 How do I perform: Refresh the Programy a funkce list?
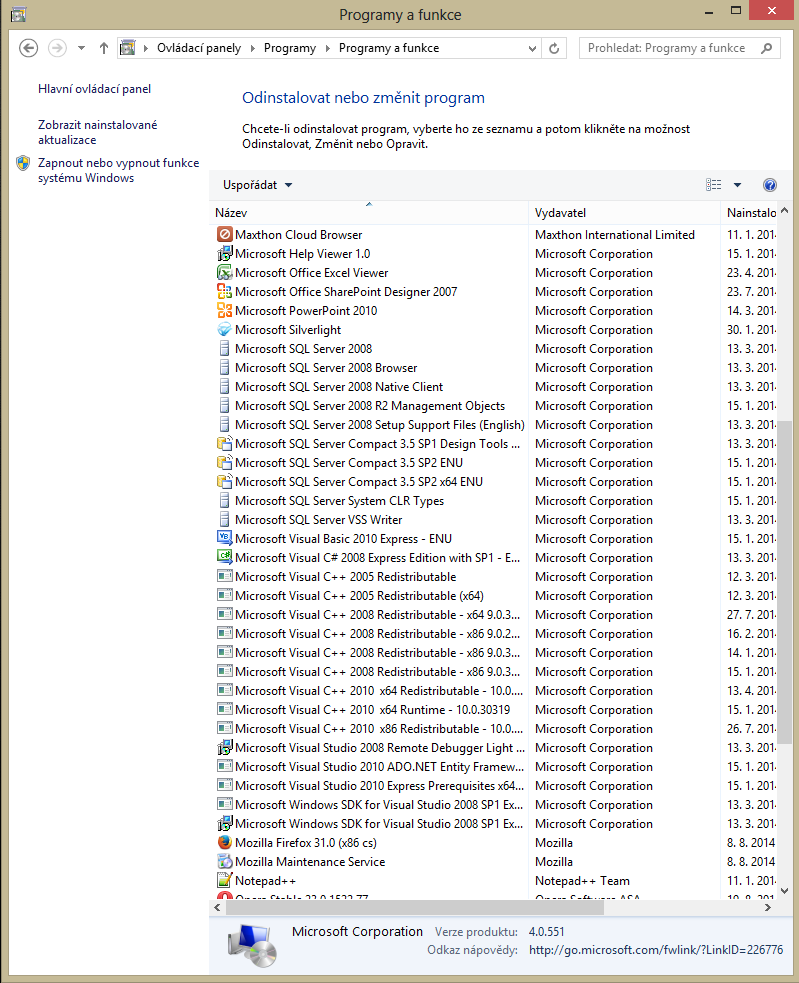coord(554,48)
